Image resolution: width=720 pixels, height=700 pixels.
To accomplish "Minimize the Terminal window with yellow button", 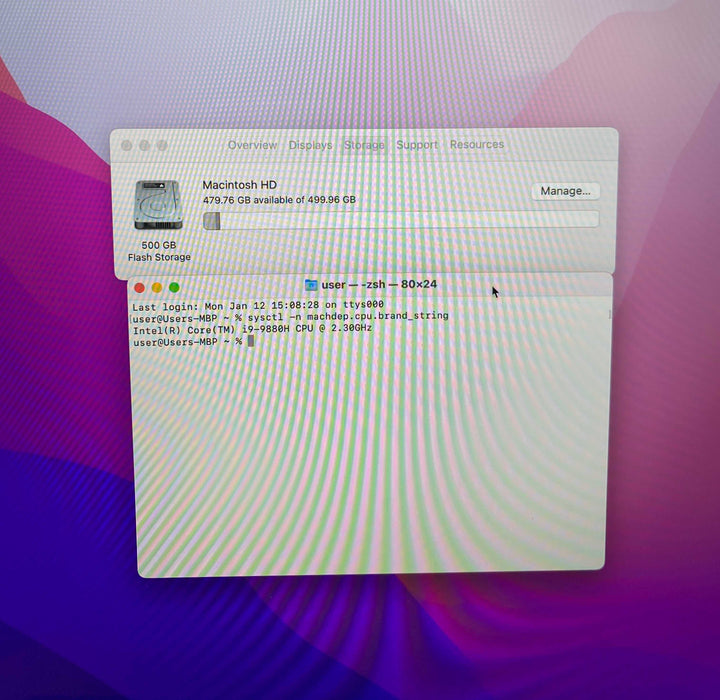I will pos(157,288).
